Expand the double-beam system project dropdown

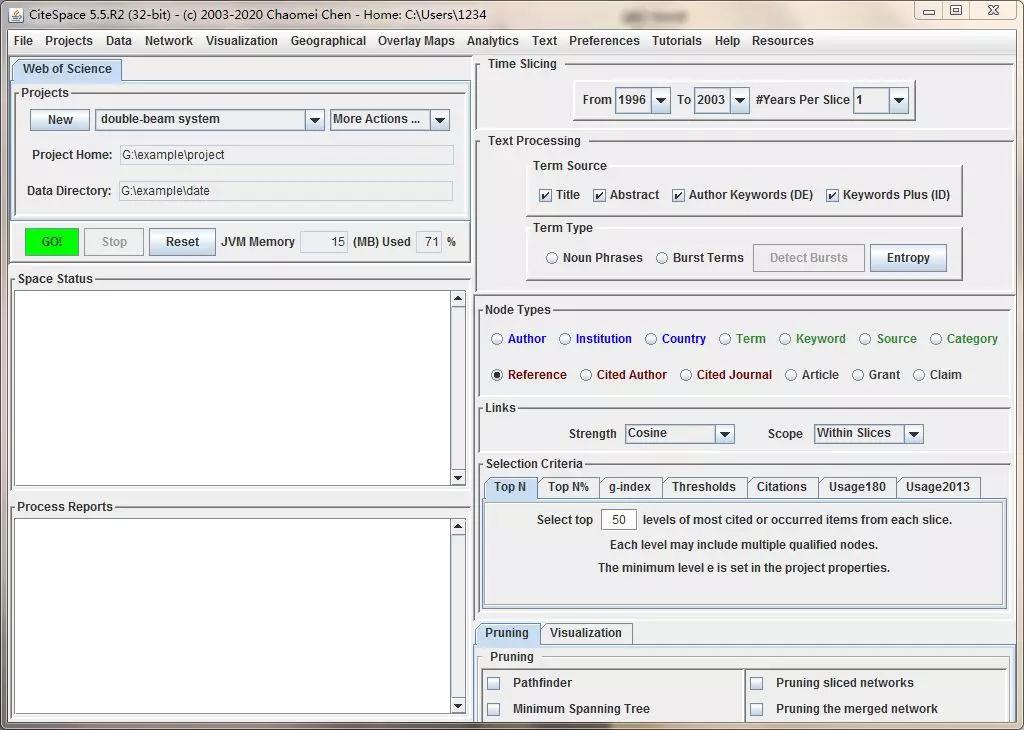[315, 119]
